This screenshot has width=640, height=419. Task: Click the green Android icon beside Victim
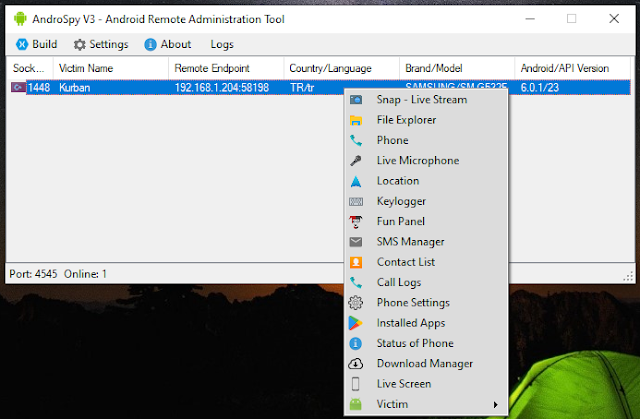point(356,404)
